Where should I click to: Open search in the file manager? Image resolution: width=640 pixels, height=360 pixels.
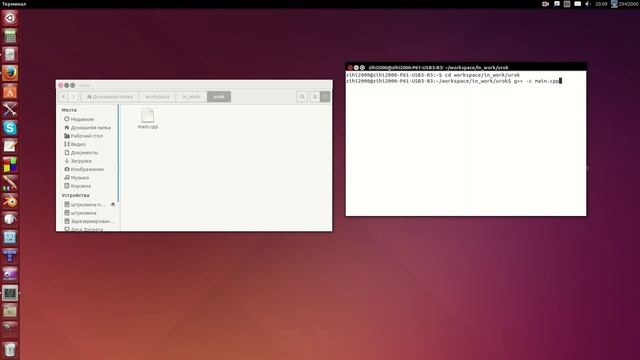pos(302,97)
